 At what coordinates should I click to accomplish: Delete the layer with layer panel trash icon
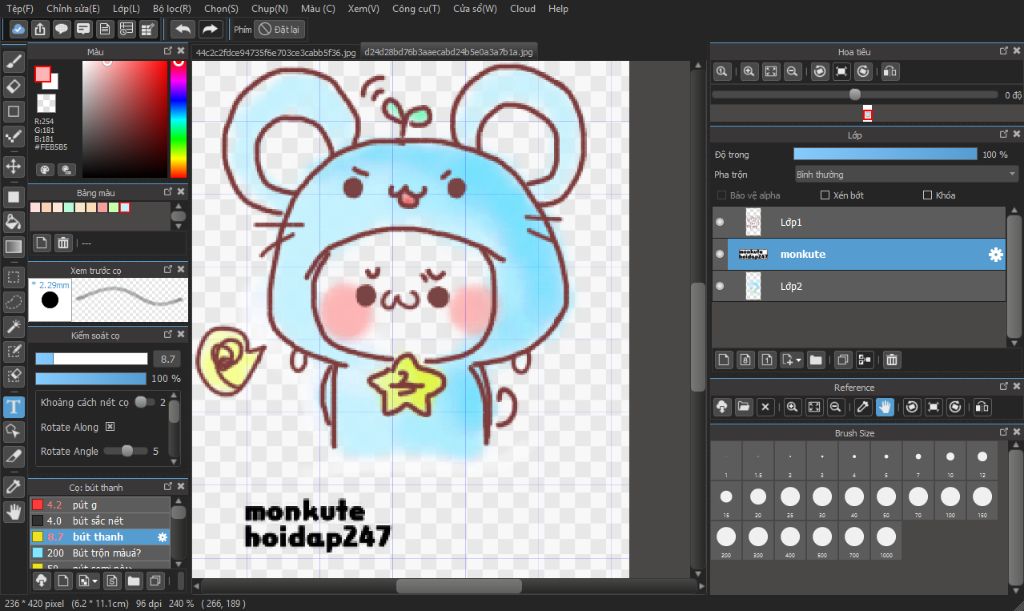coord(891,360)
